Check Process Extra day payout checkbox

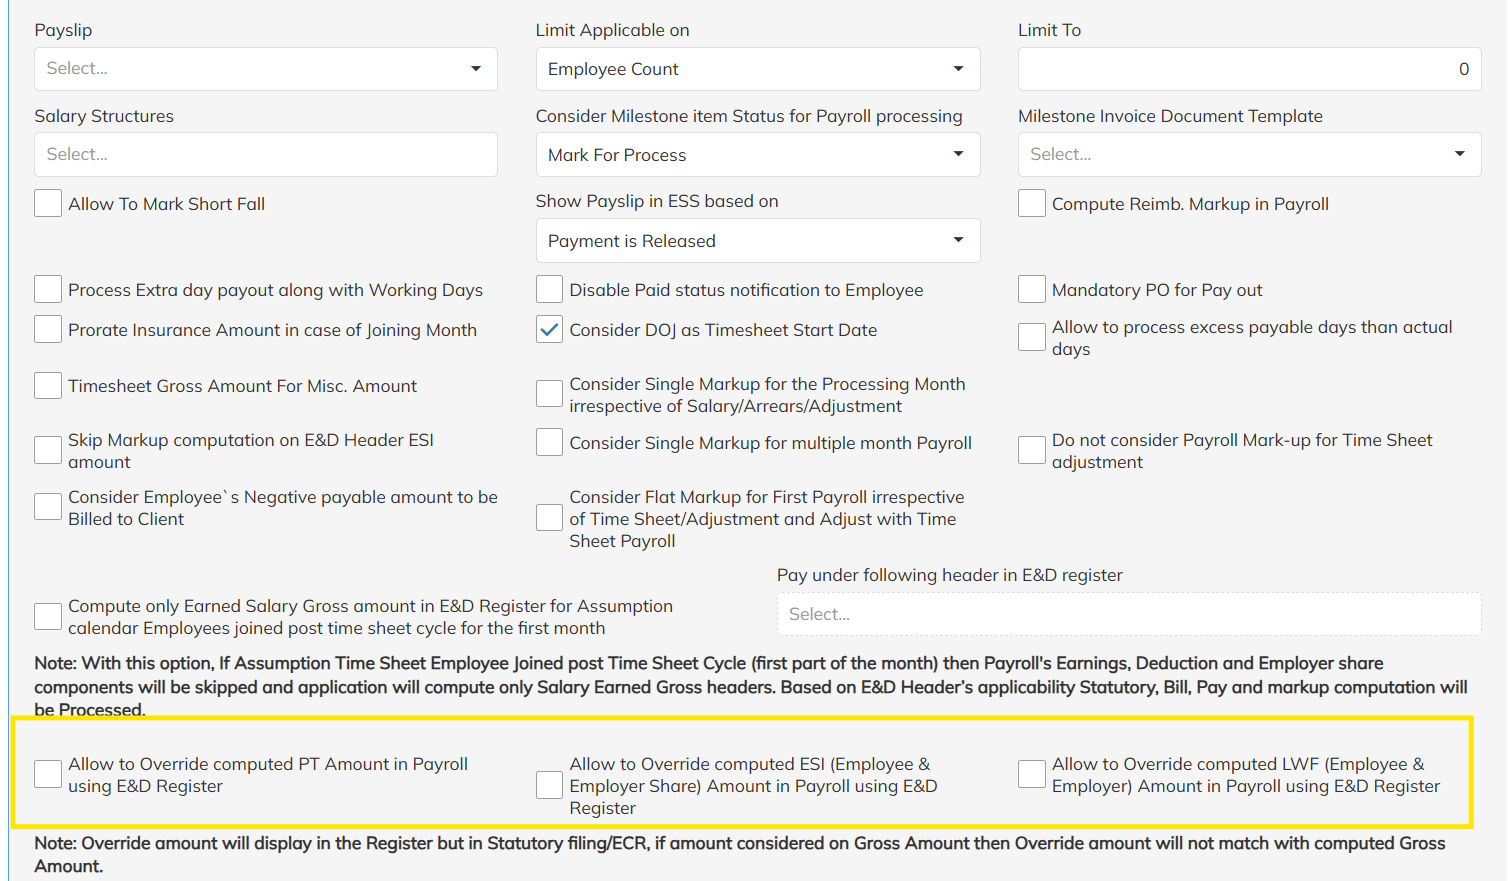point(48,290)
